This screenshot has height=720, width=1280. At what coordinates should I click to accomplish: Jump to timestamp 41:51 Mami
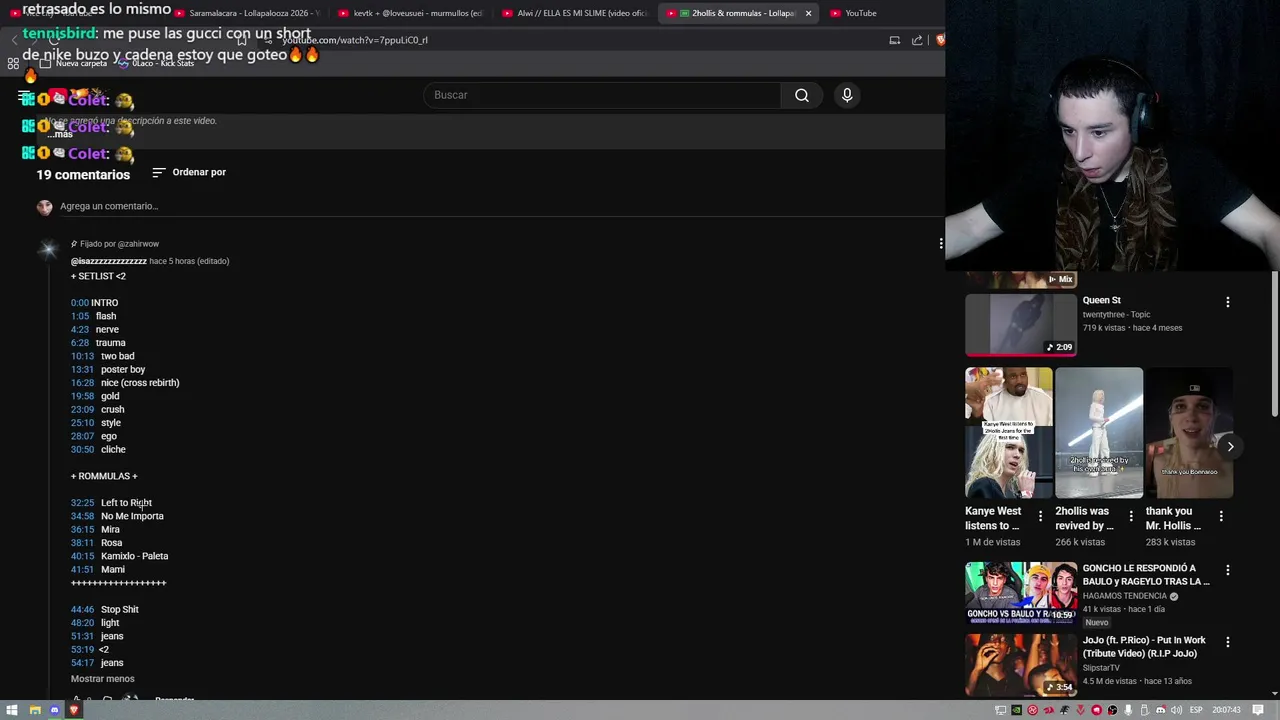[x=82, y=569]
